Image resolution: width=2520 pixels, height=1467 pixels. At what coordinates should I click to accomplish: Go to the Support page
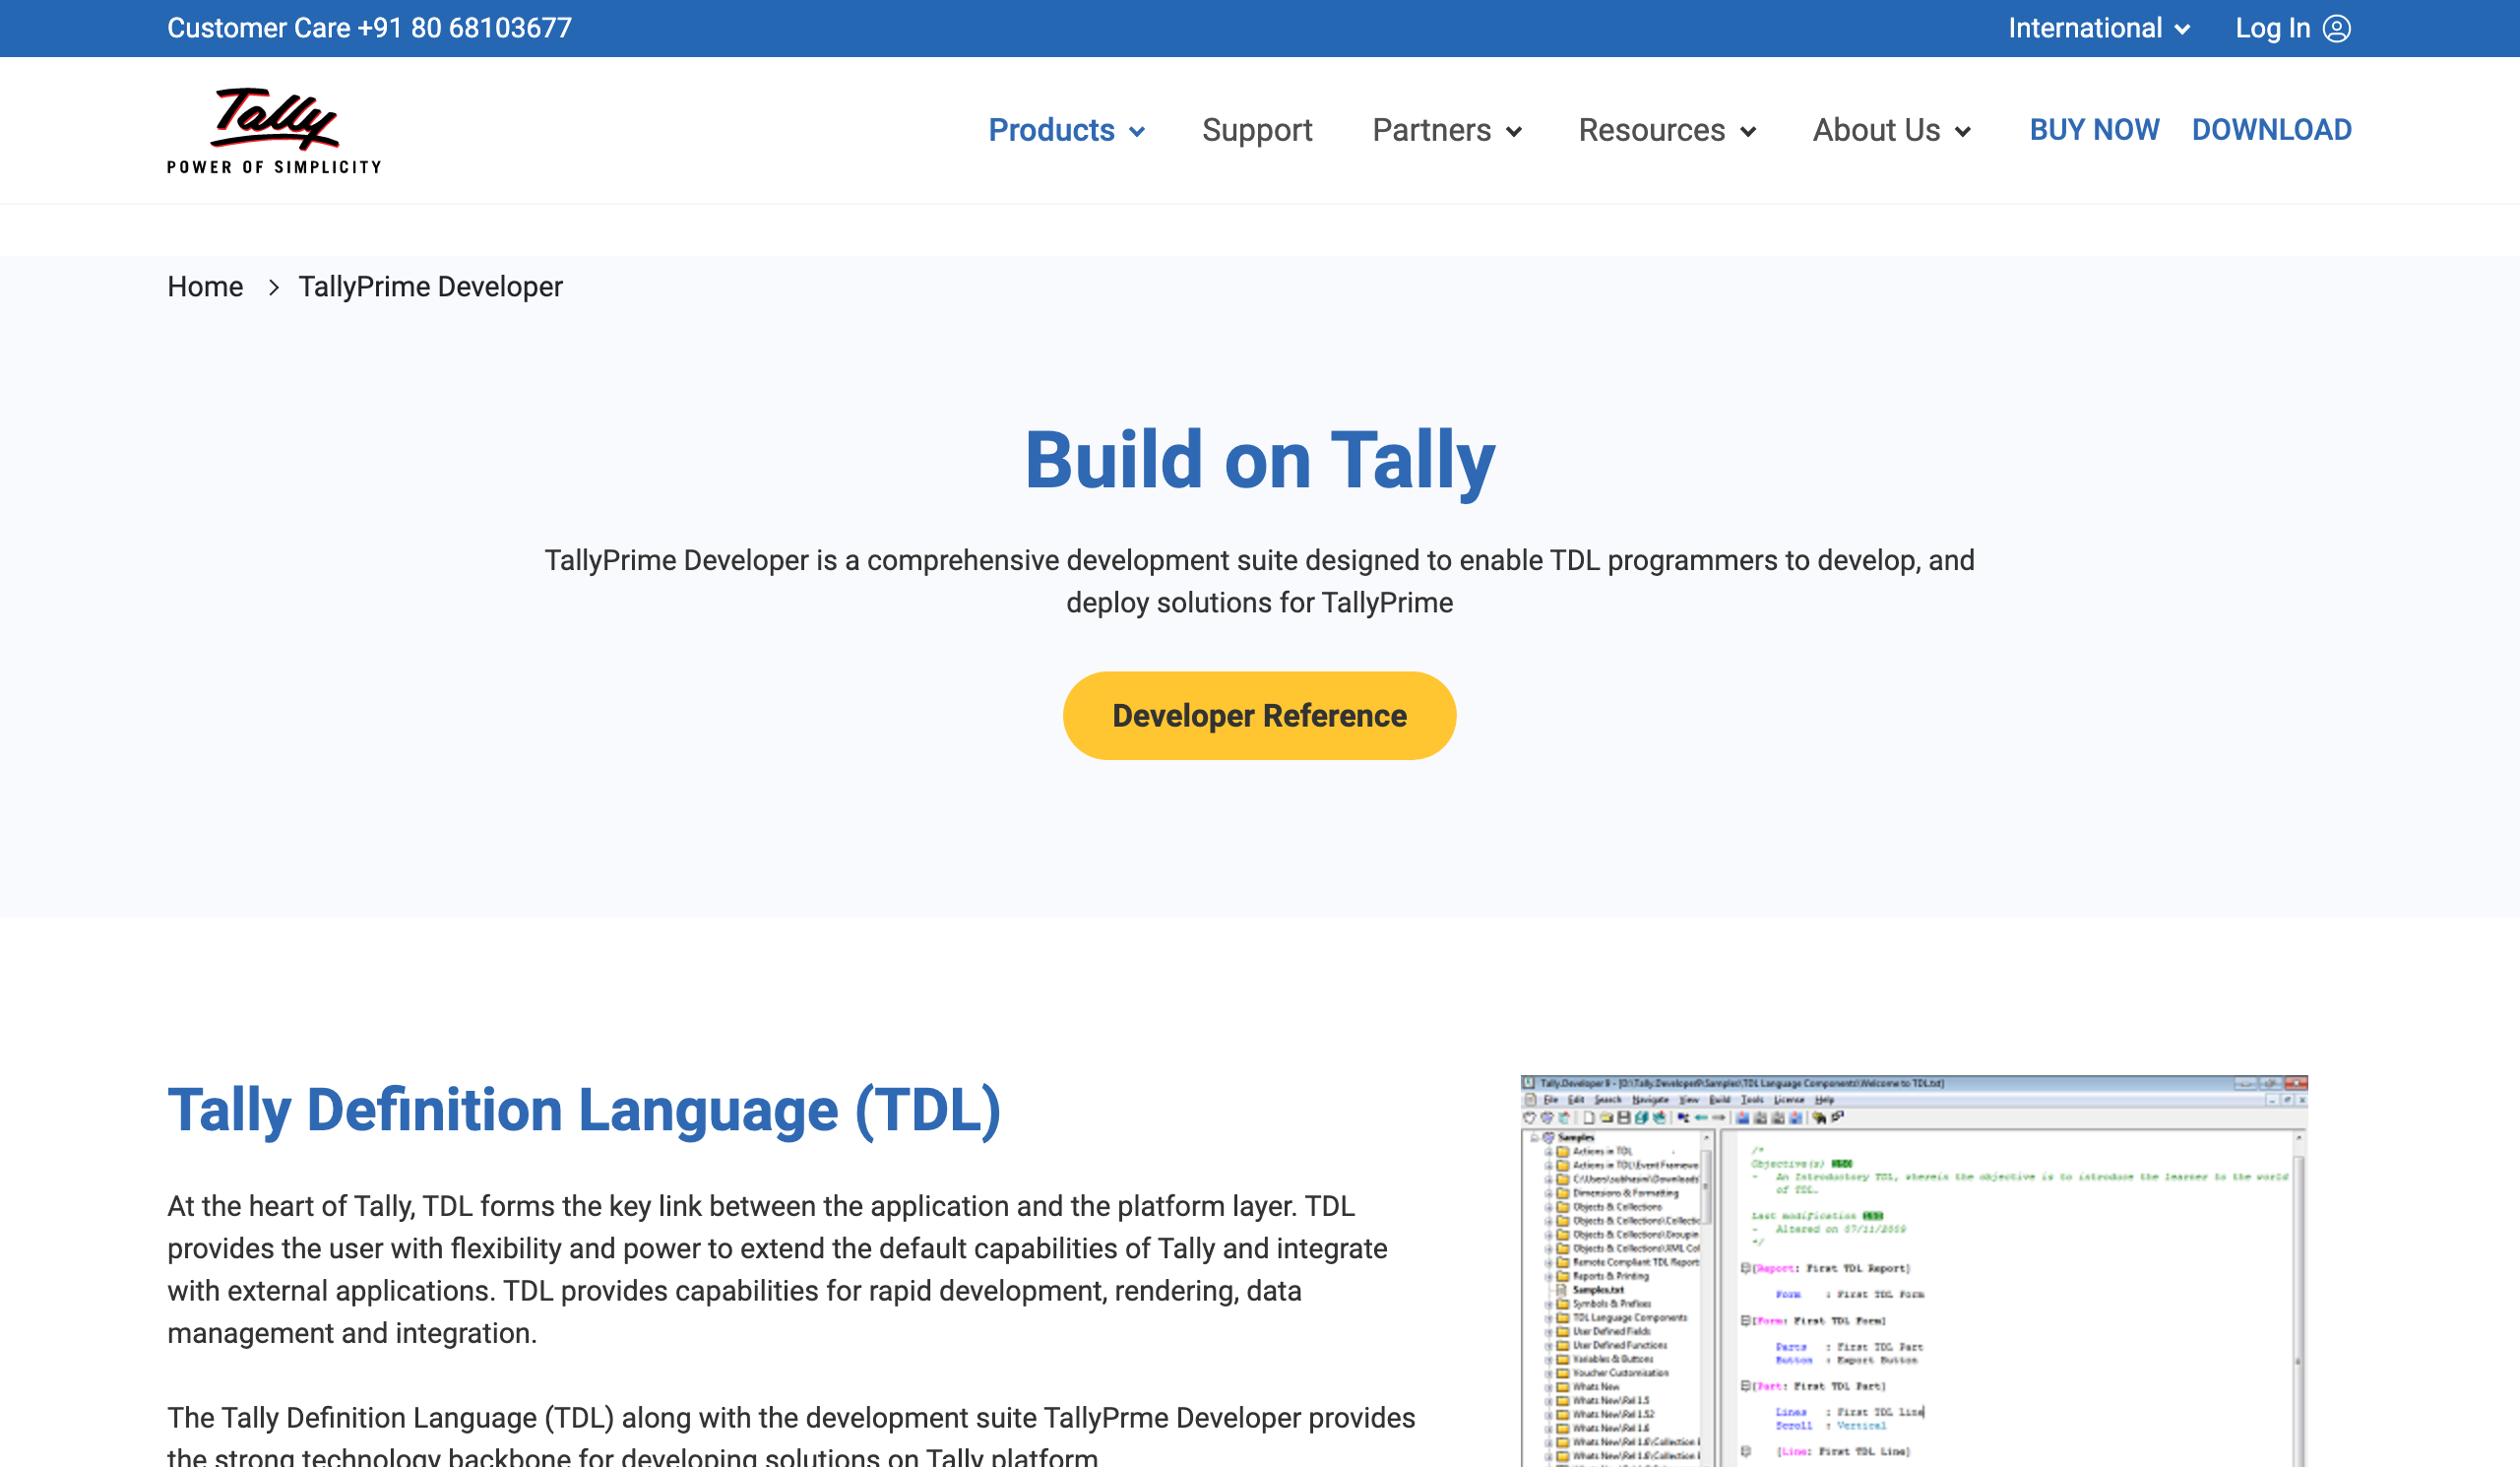pos(1257,130)
